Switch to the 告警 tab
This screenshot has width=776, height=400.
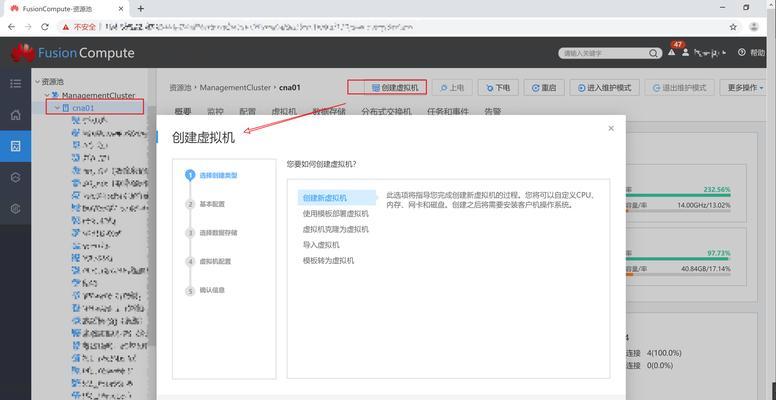pyautogui.click(x=492, y=112)
